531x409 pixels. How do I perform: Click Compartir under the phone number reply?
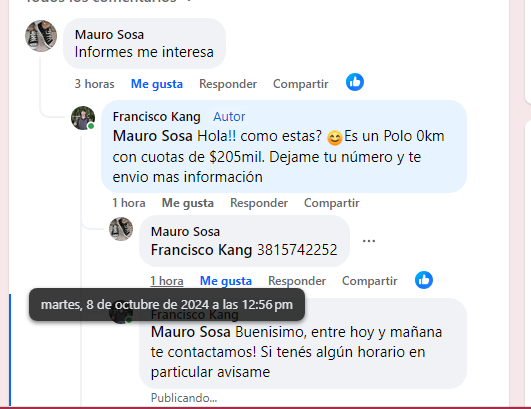pyautogui.click(x=370, y=281)
